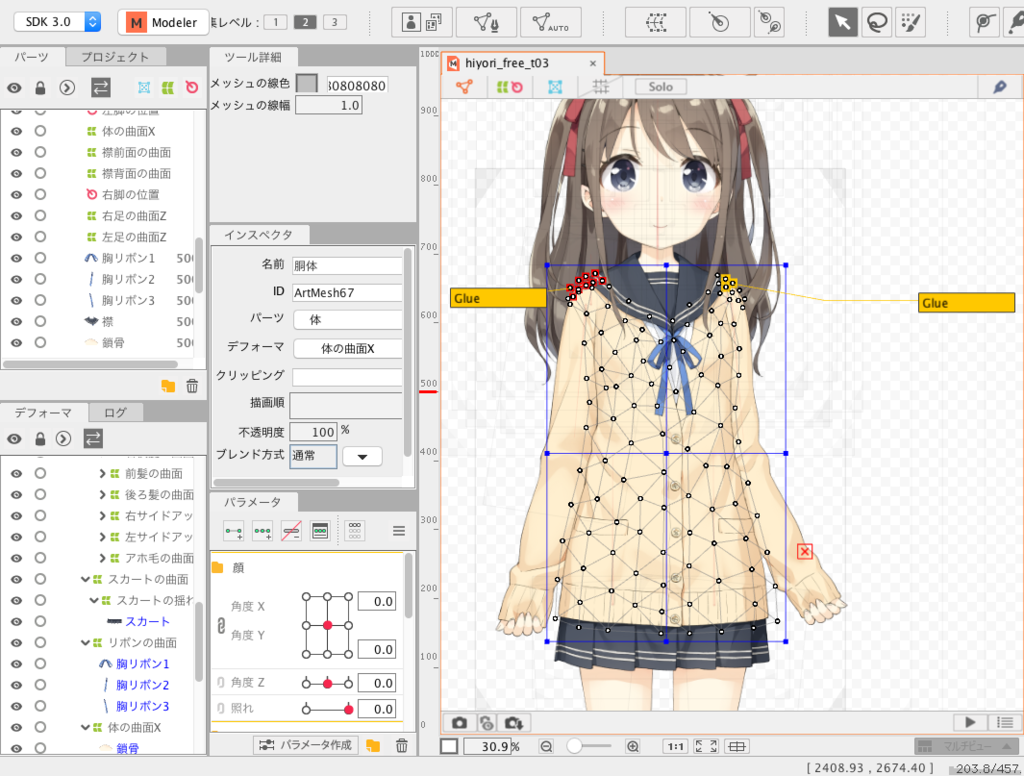Create new folder in parts panel
Screen dimensions: 1024x776
[168, 386]
